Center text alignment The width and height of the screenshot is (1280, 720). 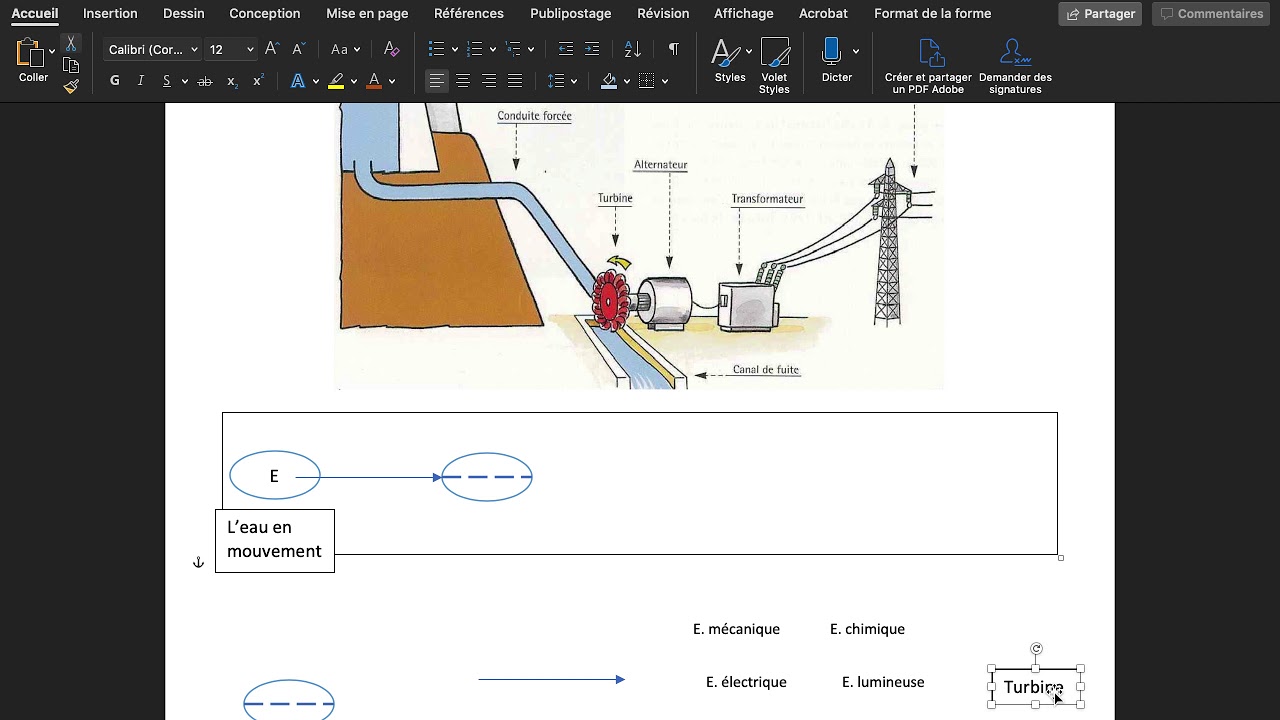click(463, 81)
